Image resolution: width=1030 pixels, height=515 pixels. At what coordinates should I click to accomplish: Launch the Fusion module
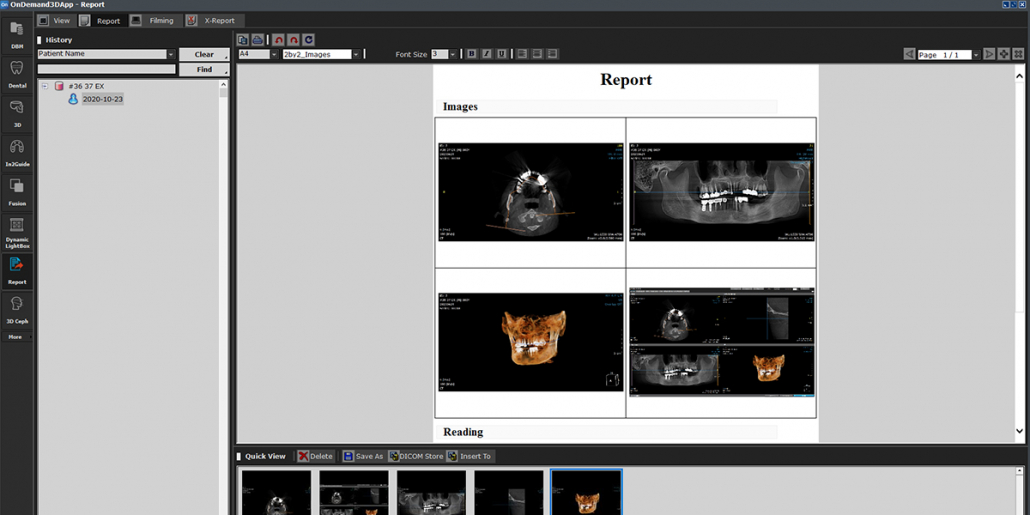[x=17, y=190]
